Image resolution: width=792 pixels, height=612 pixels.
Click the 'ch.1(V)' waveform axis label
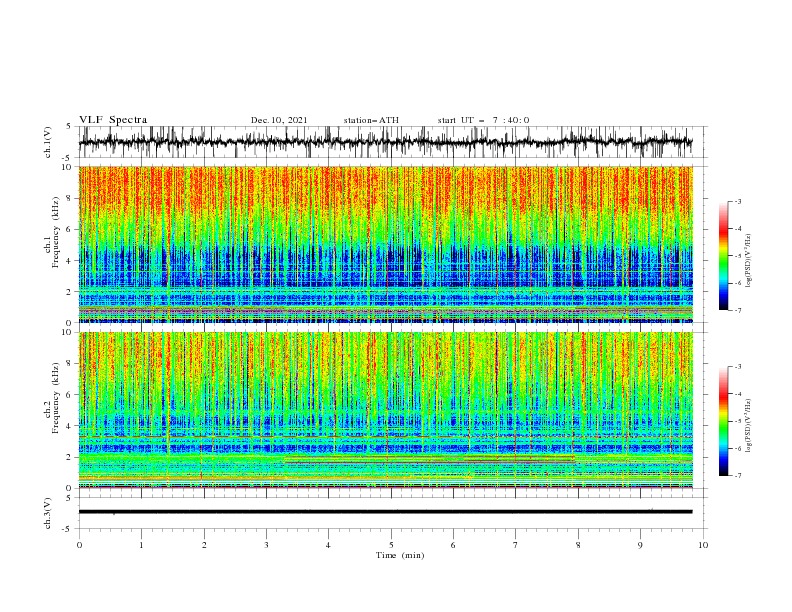(48, 142)
